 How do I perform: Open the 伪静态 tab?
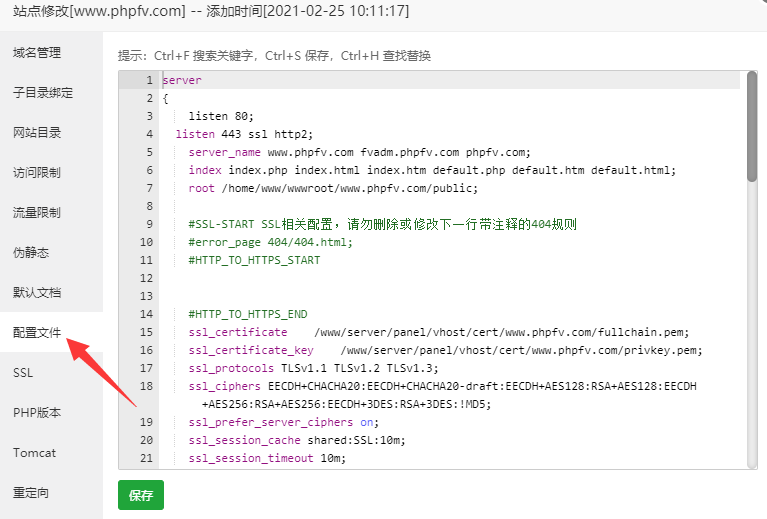[x=31, y=253]
